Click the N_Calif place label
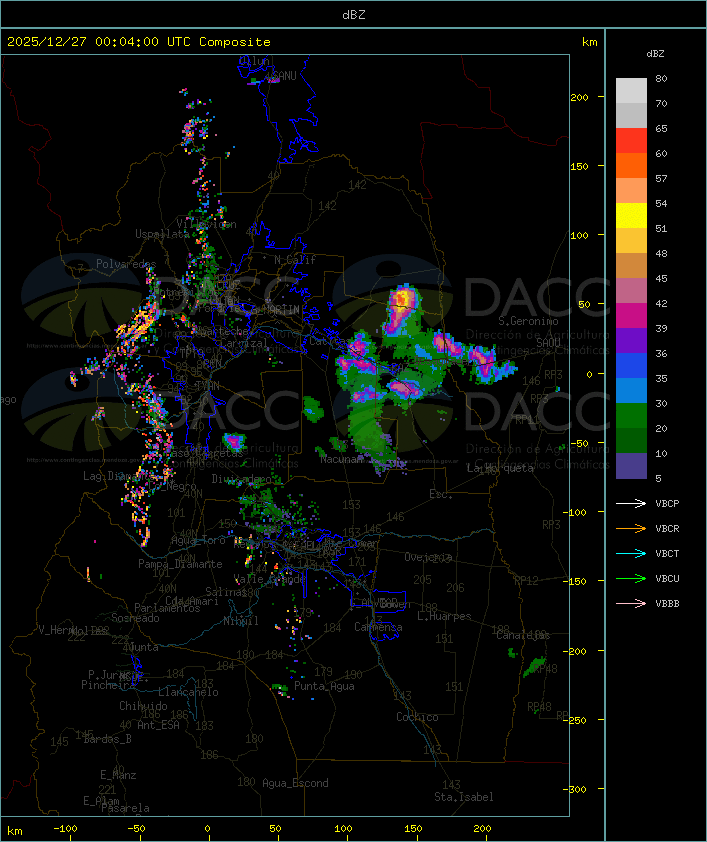This screenshot has height=842, width=707. [295, 260]
